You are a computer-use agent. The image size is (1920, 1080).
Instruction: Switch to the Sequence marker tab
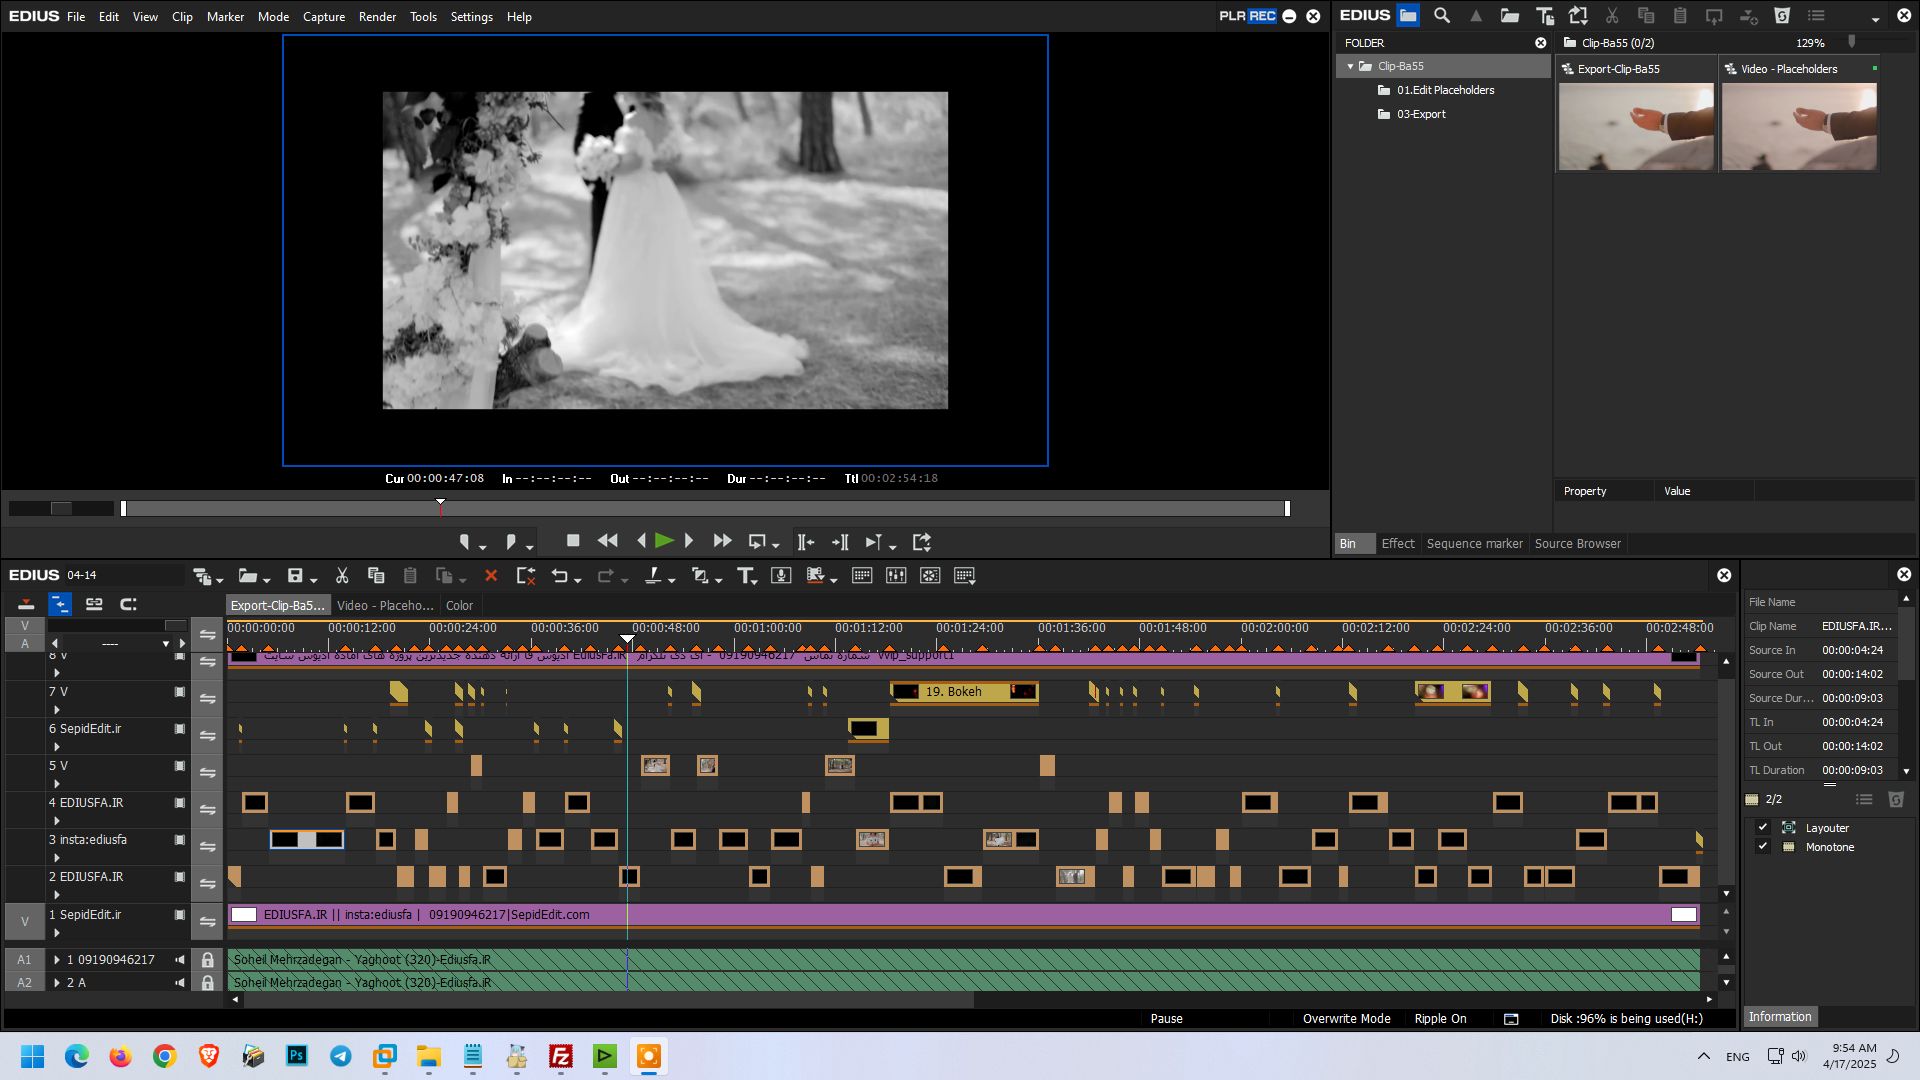tap(1474, 544)
